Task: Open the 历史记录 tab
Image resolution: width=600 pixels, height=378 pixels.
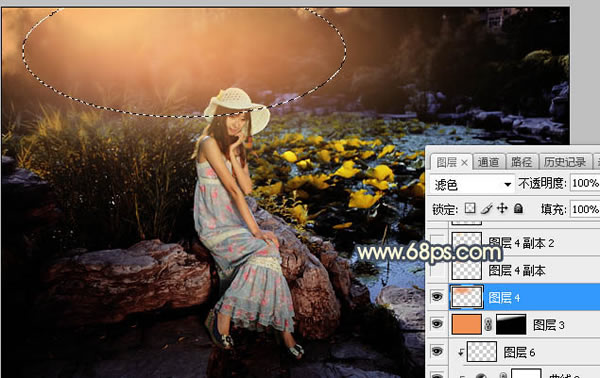Action: [564, 162]
